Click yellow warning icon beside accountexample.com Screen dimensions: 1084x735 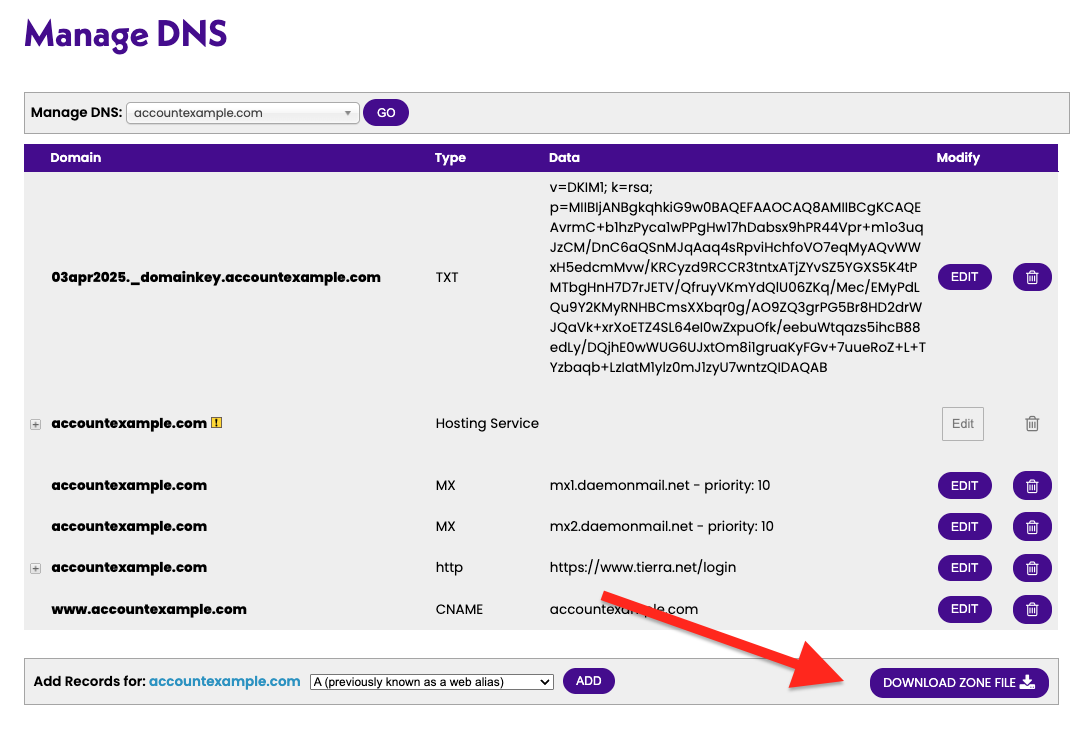pos(217,423)
